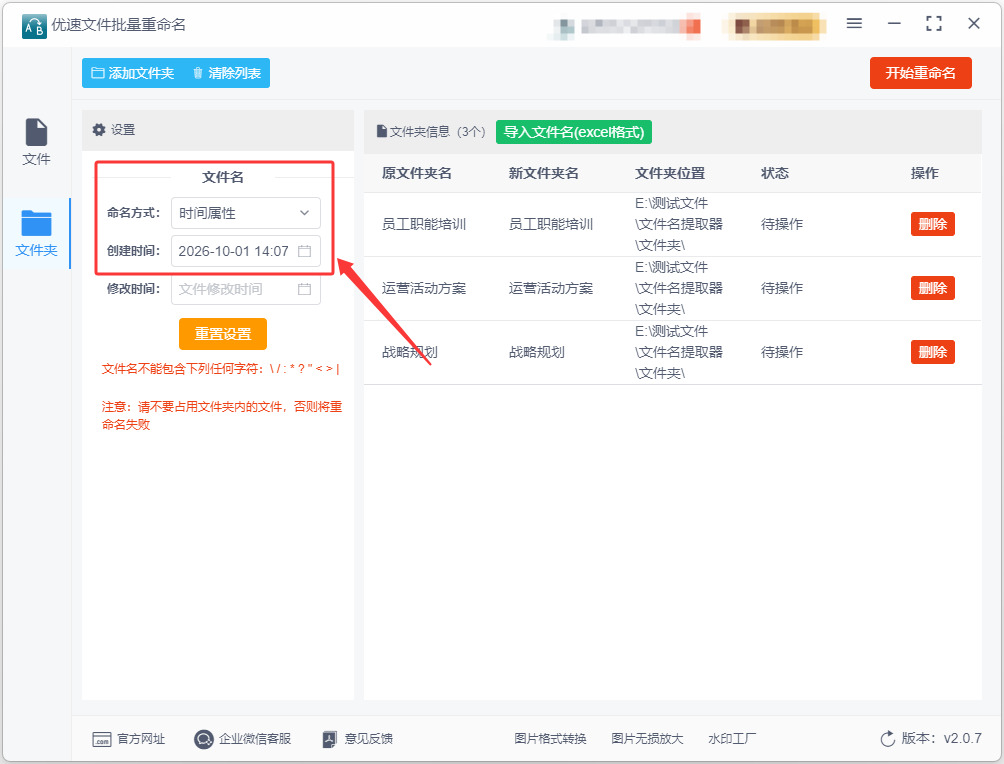Toggle fullscreen from title bar
1004x764 pixels.
tap(934, 24)
